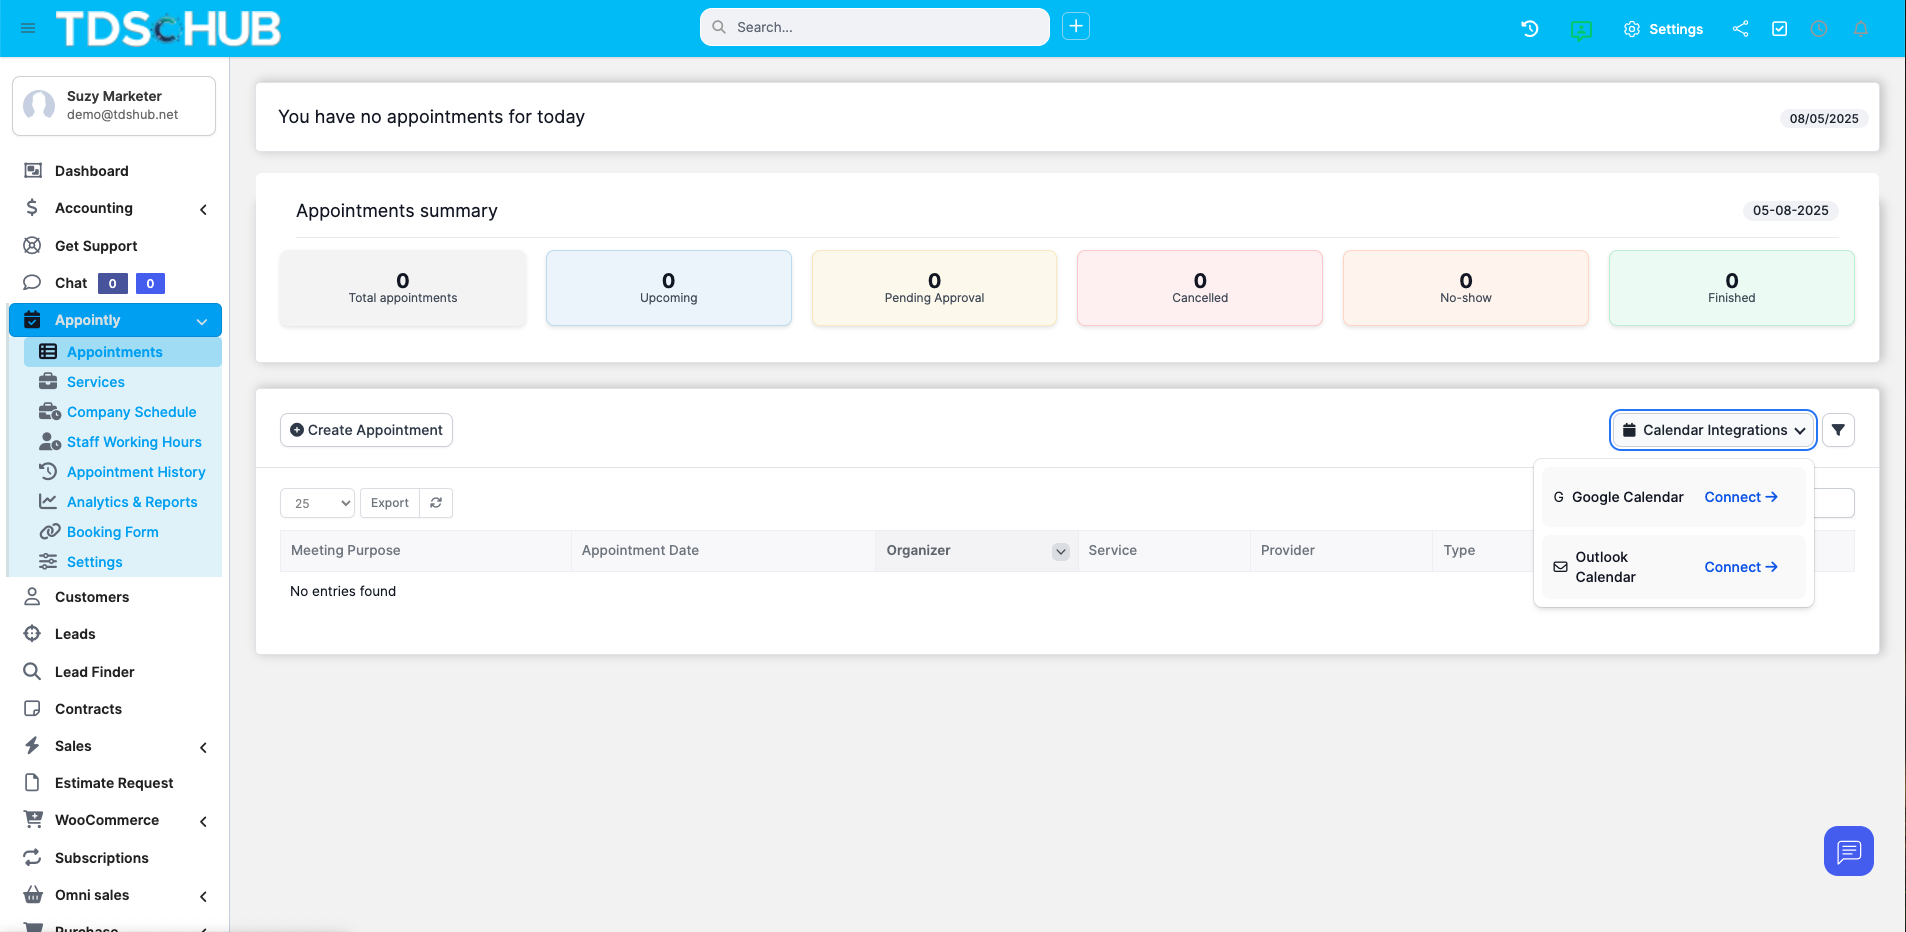Select Staff Working Hours in the sidebar
Image resolution: width=1906 pixels, height=932 pixels.
tap(134, 441)
